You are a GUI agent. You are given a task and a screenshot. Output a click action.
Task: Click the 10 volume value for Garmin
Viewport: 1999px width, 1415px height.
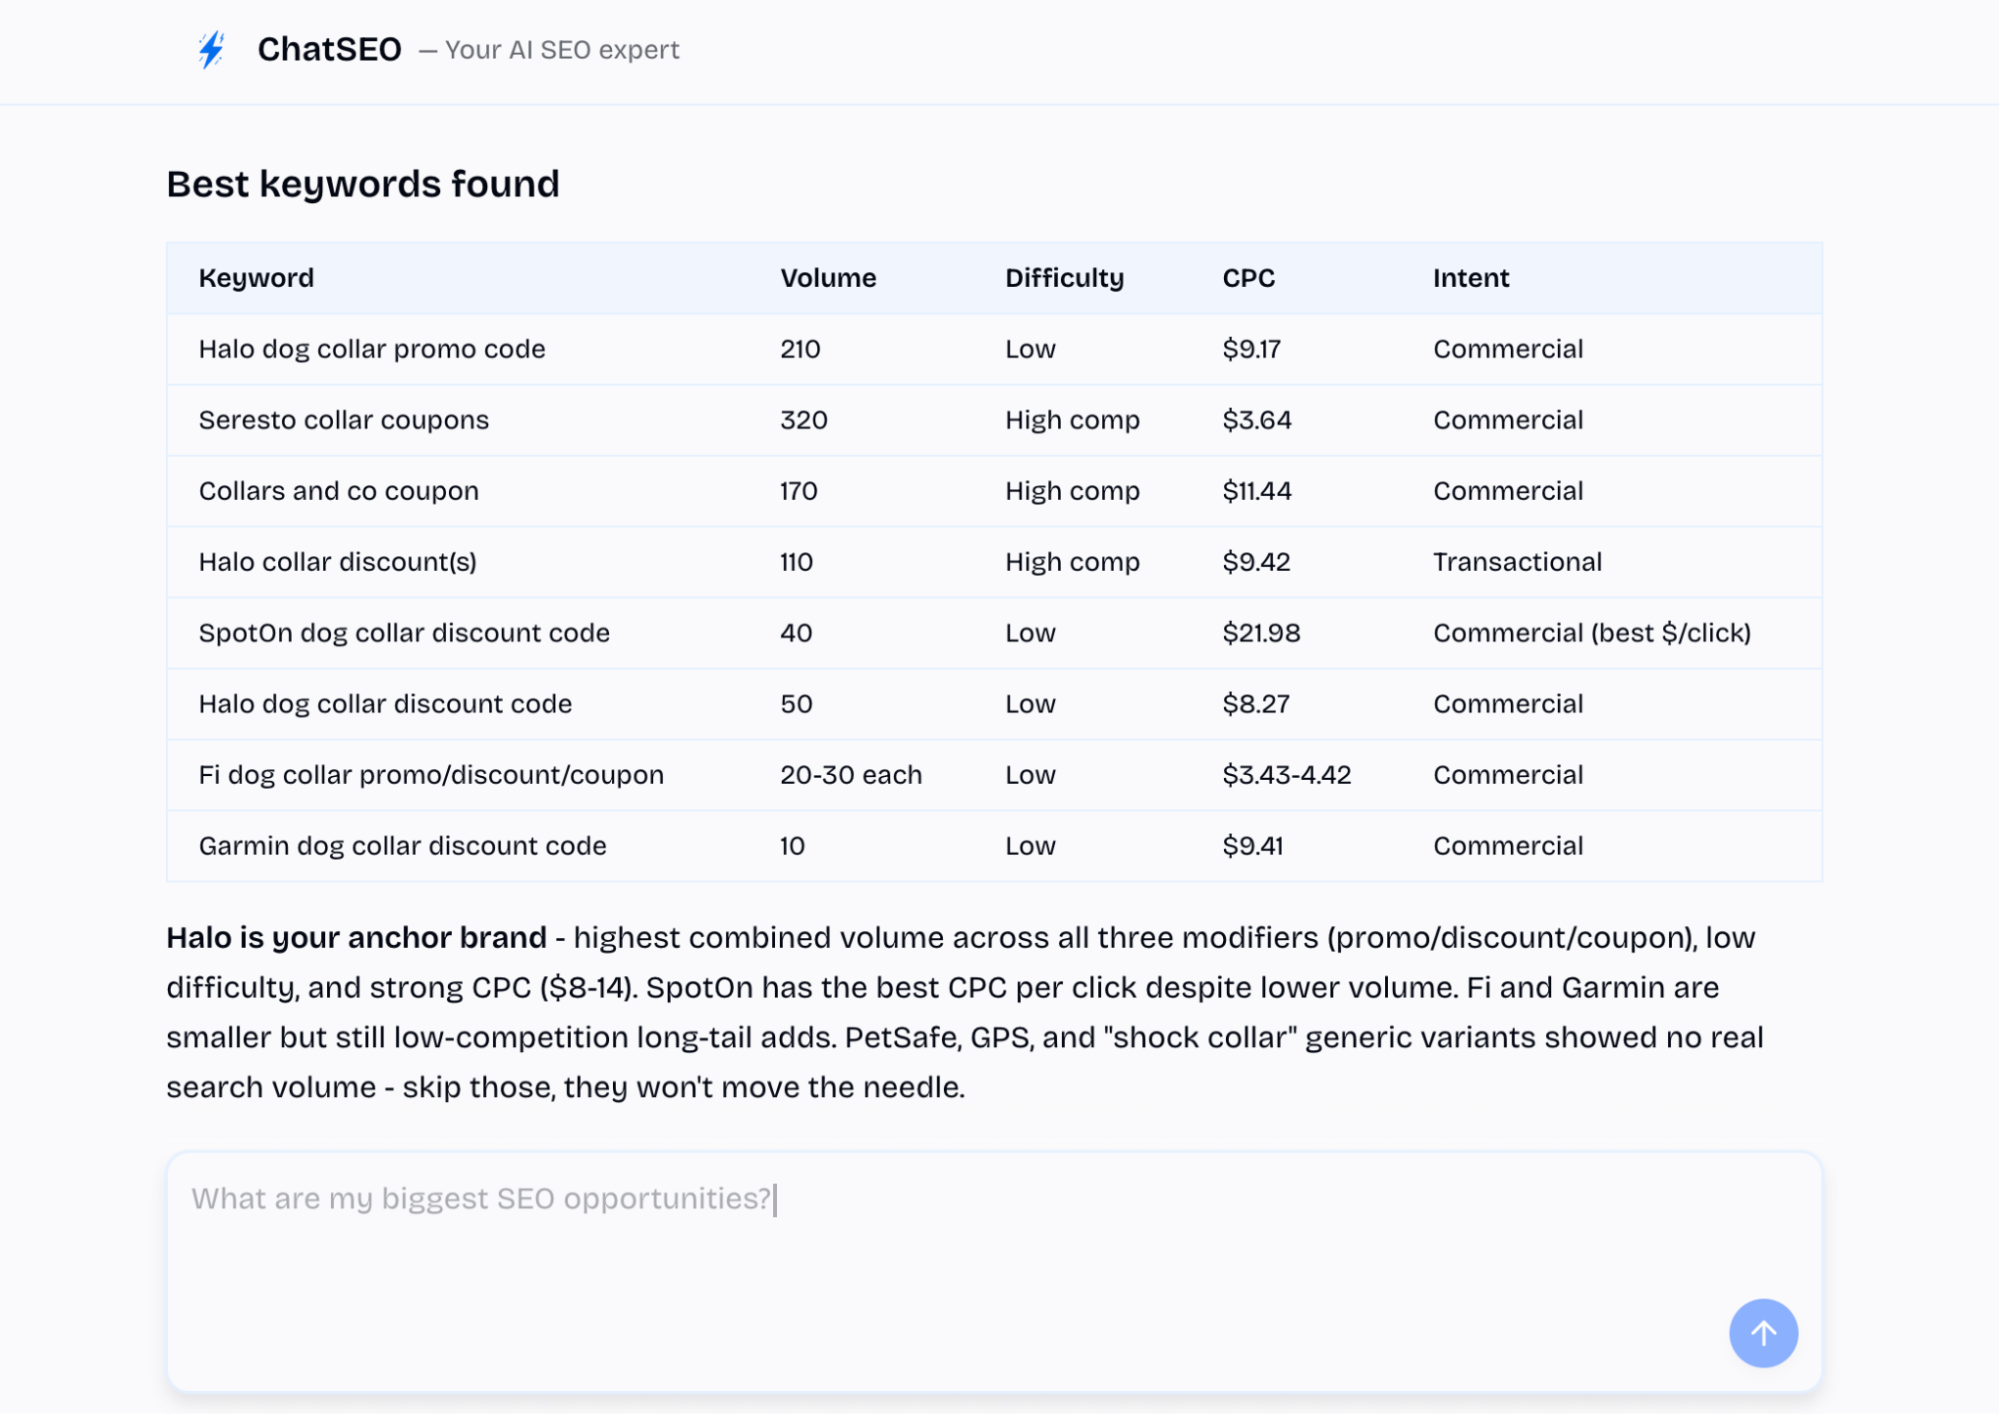792,846
